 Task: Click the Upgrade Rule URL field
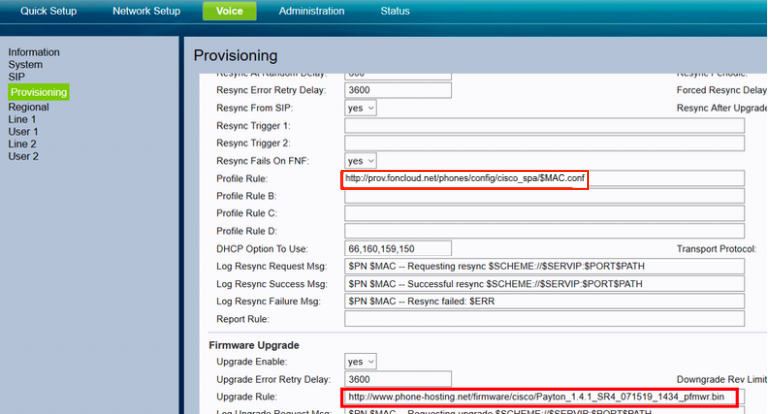point(544,397)
